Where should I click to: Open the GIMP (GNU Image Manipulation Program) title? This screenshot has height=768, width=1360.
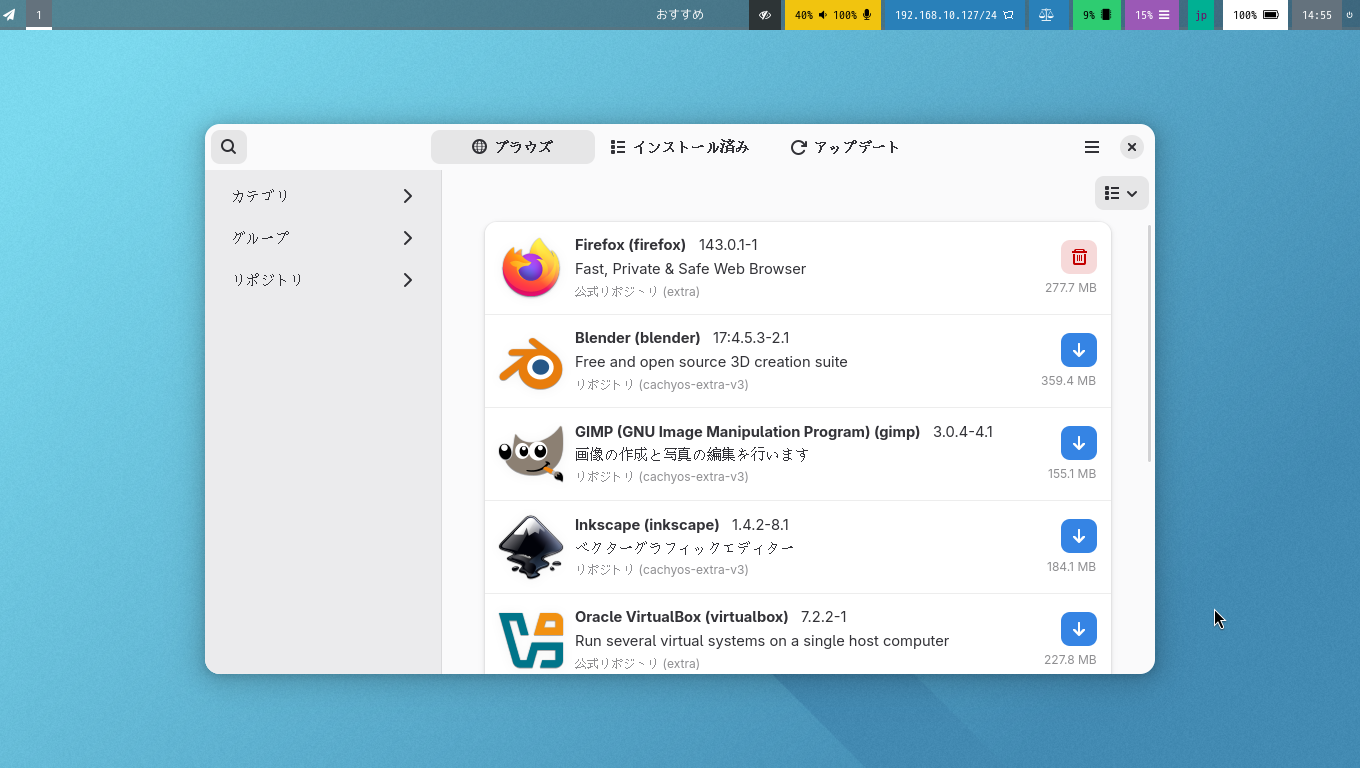747,432
